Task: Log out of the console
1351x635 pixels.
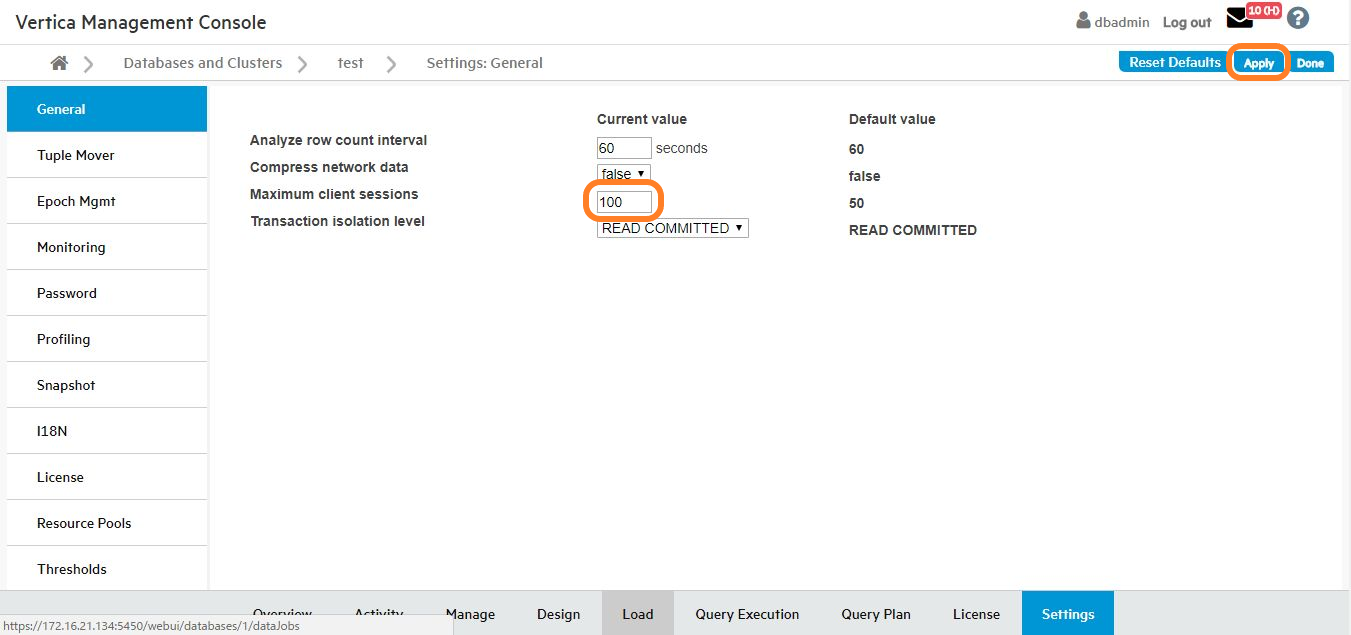Action: click(1186, 22)
